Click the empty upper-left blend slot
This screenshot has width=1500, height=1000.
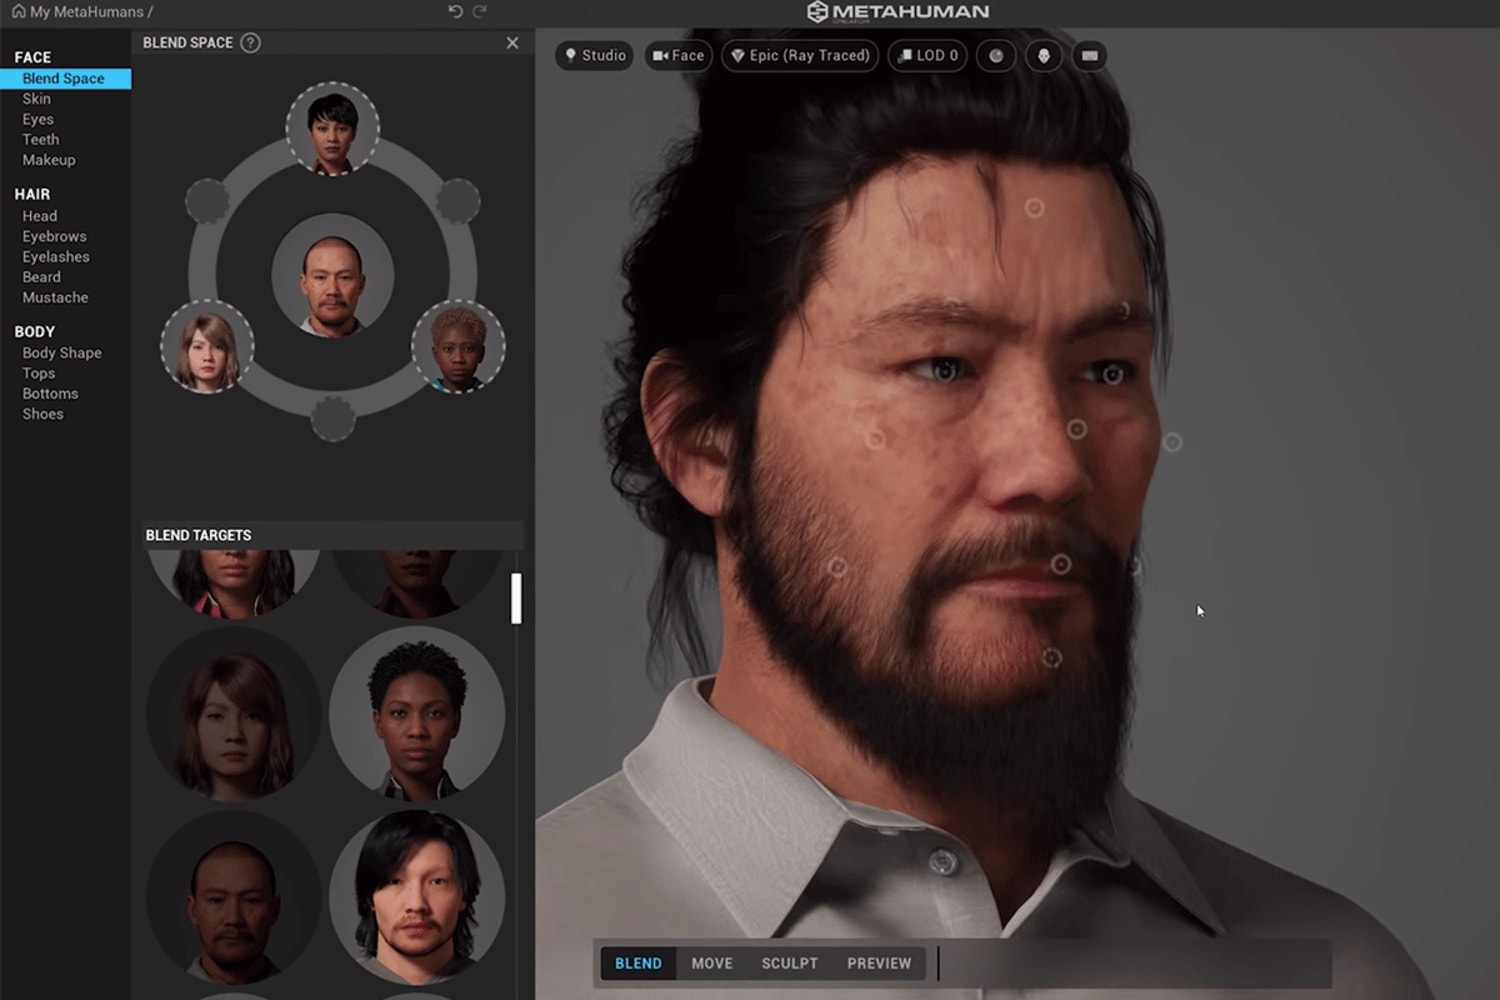click(207, 201)
